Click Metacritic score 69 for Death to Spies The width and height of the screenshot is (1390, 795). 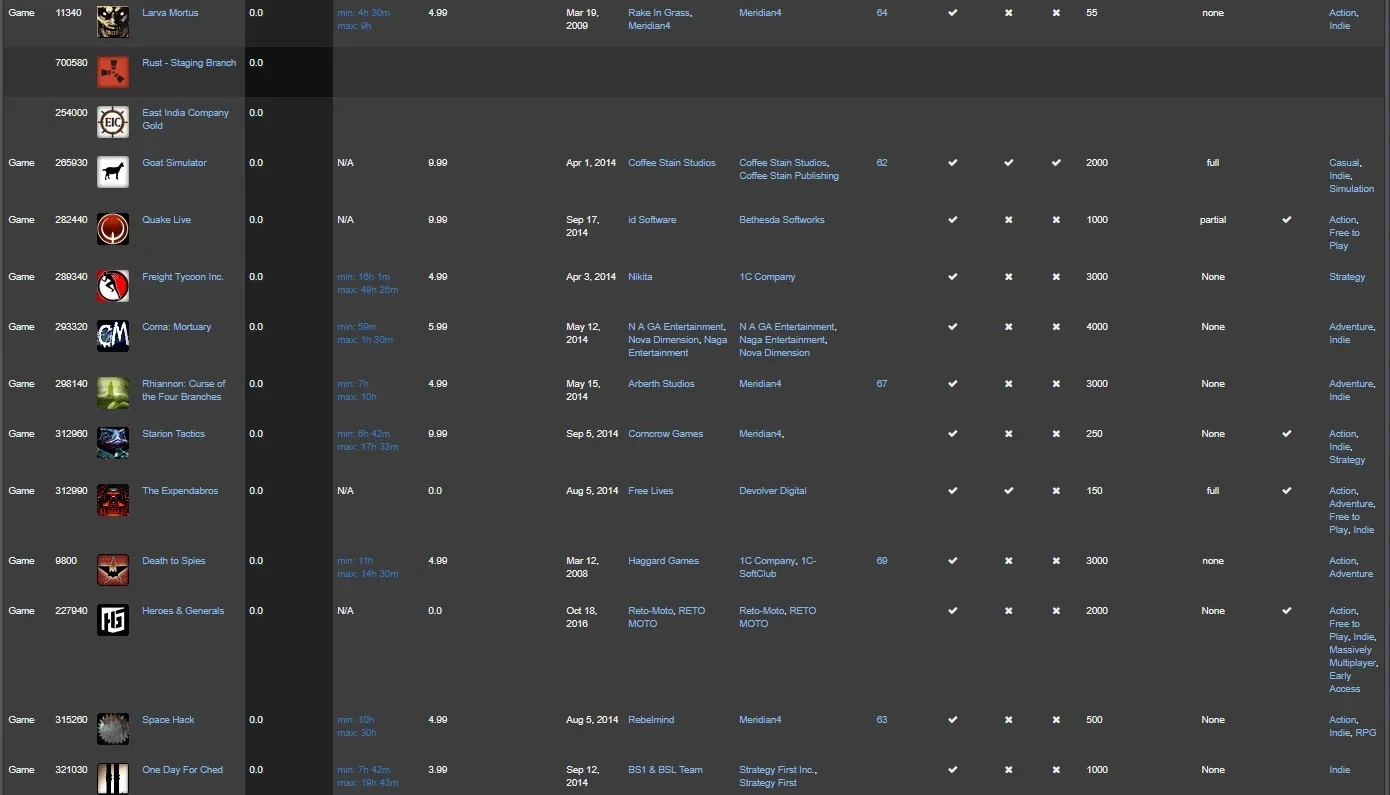(x=882, y=561)
